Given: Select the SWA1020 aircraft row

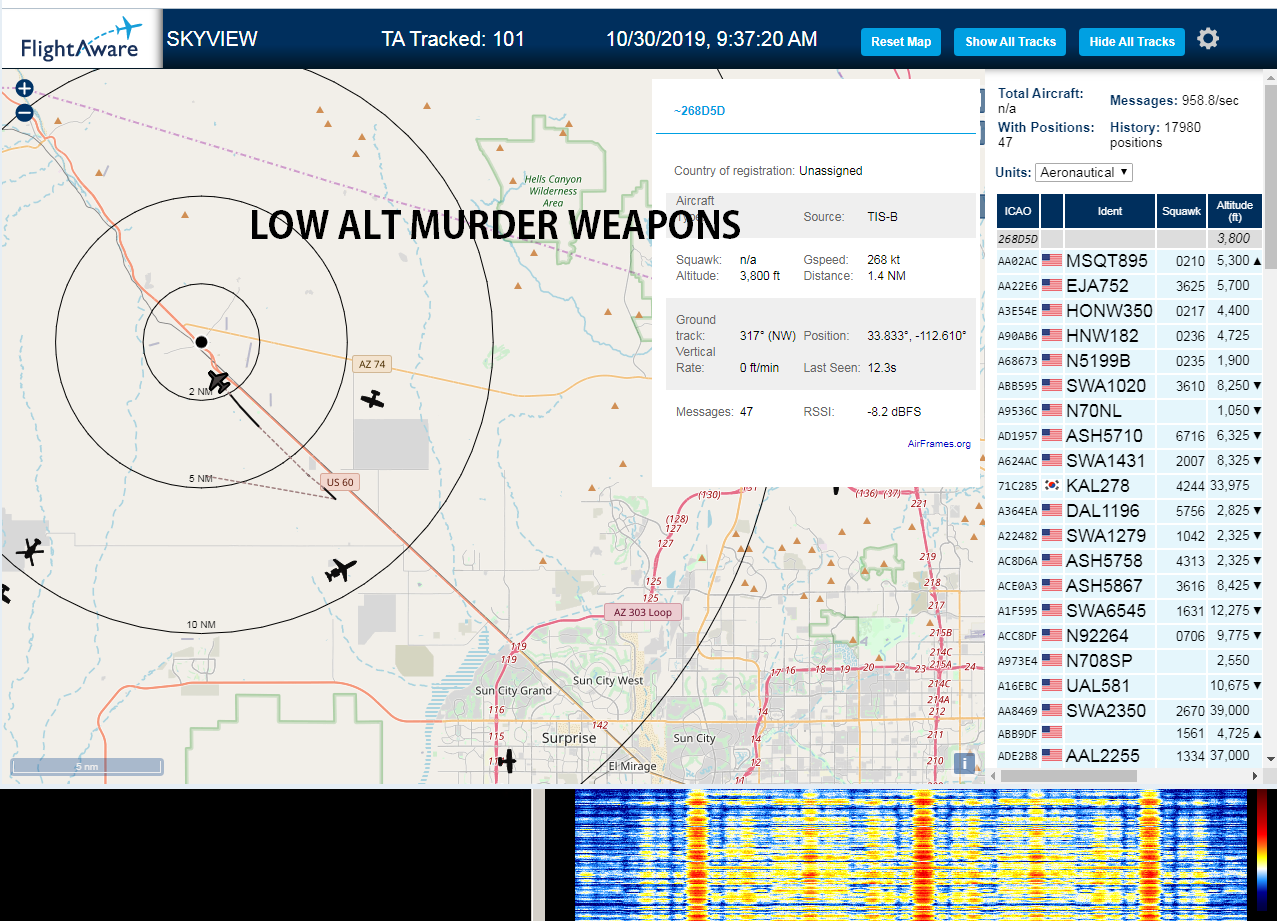Looking at the screenshot, I should click(1129, 385).
